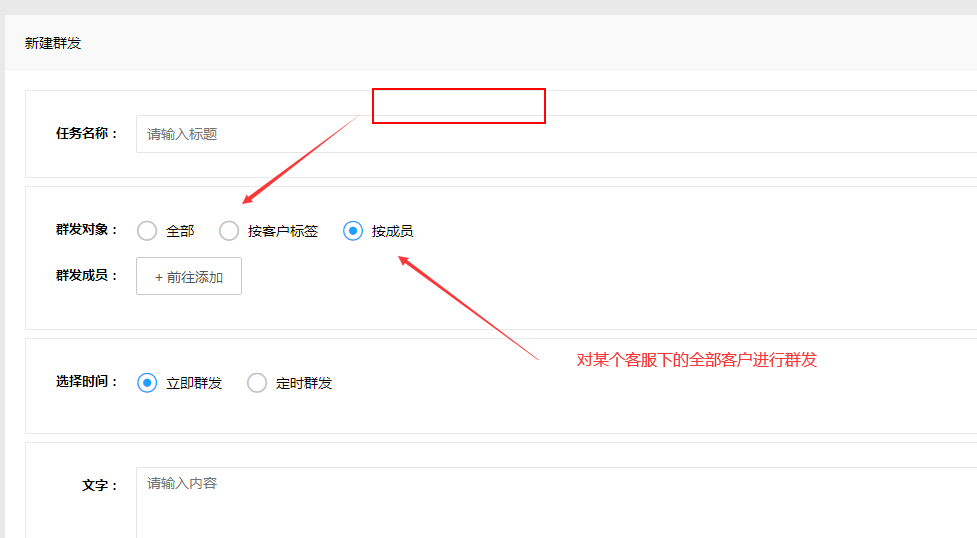Click the 群发对象 label
This screenshot has width=977, height=538.
pos(86,230)
